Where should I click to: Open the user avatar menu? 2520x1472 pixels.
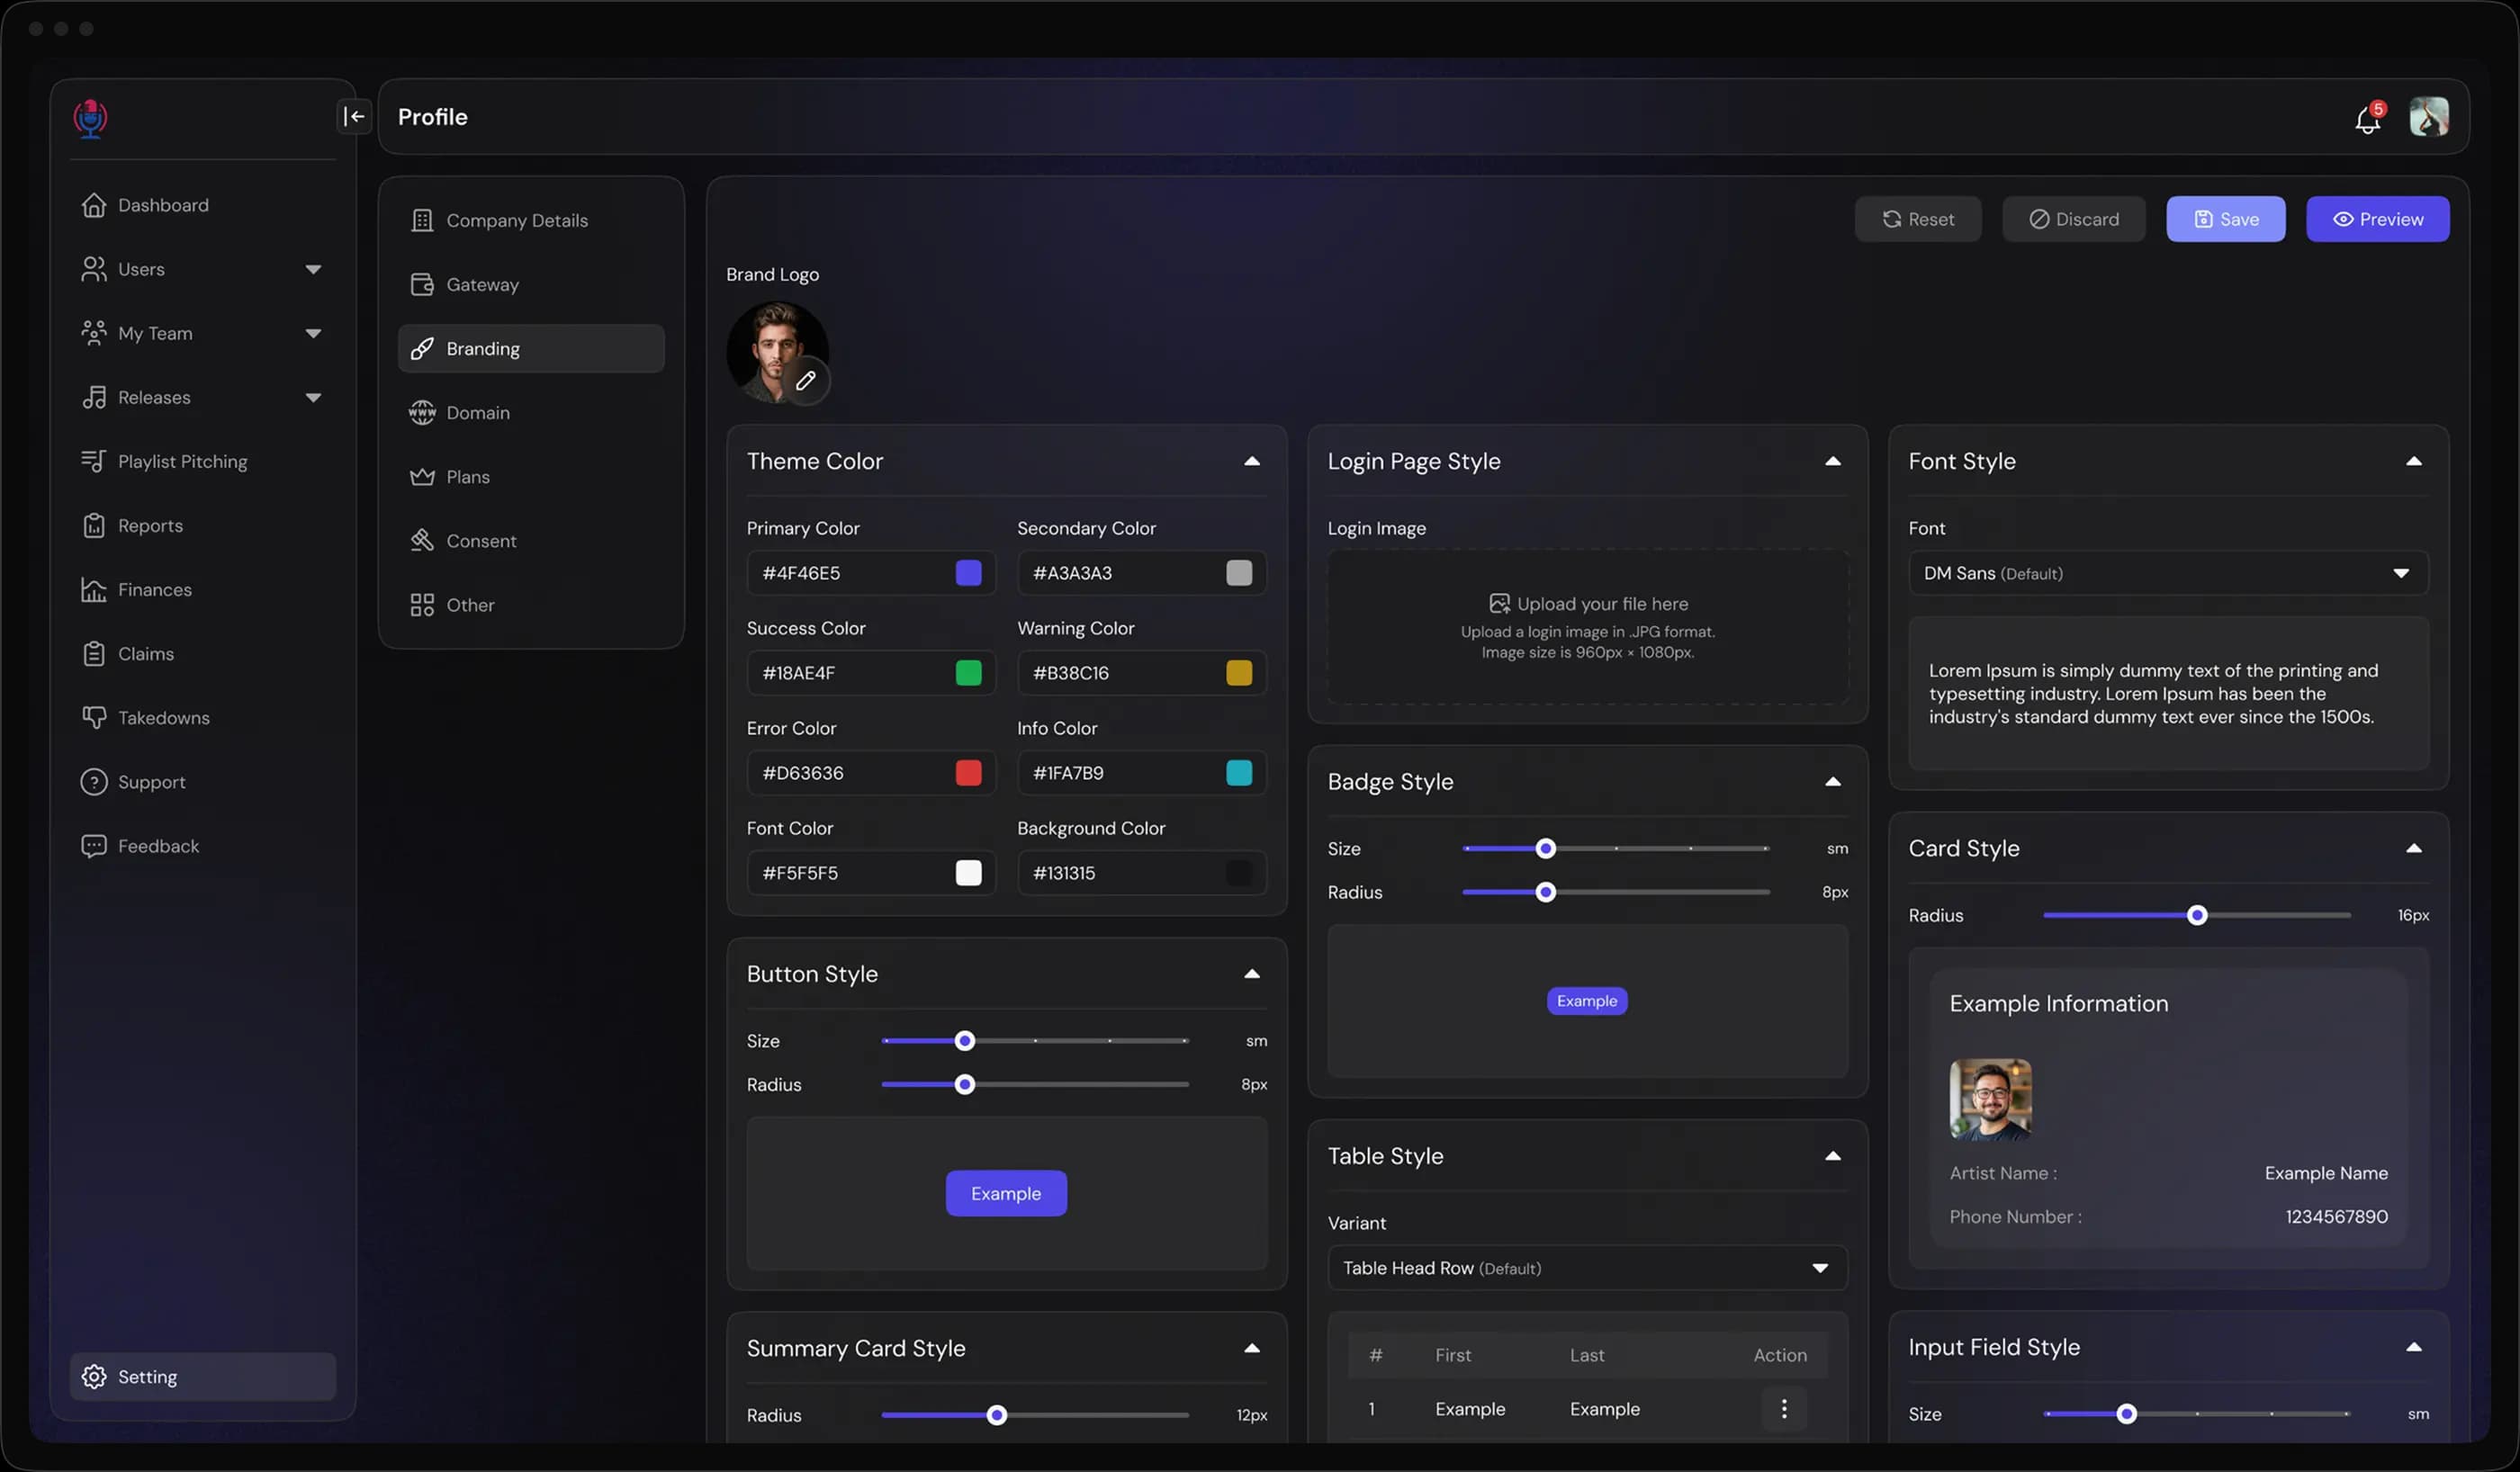tap(2428, 117)
